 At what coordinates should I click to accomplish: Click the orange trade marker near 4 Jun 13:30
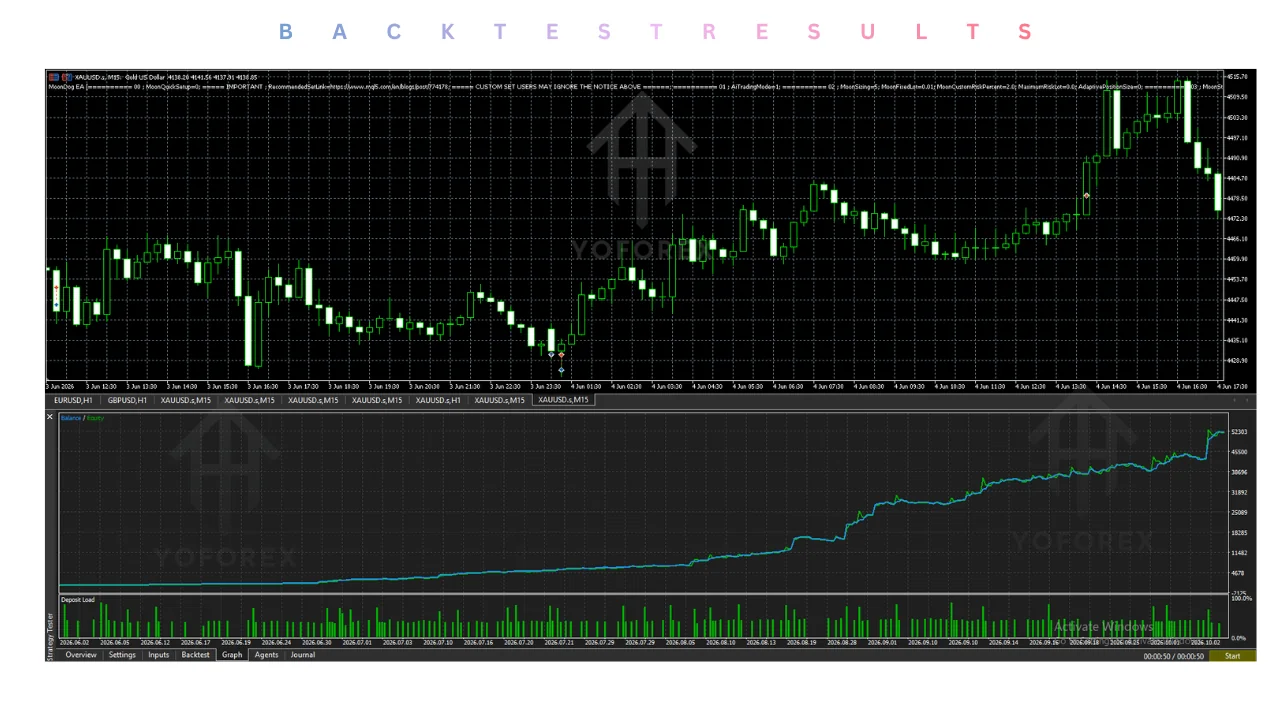coord(1086,196)
